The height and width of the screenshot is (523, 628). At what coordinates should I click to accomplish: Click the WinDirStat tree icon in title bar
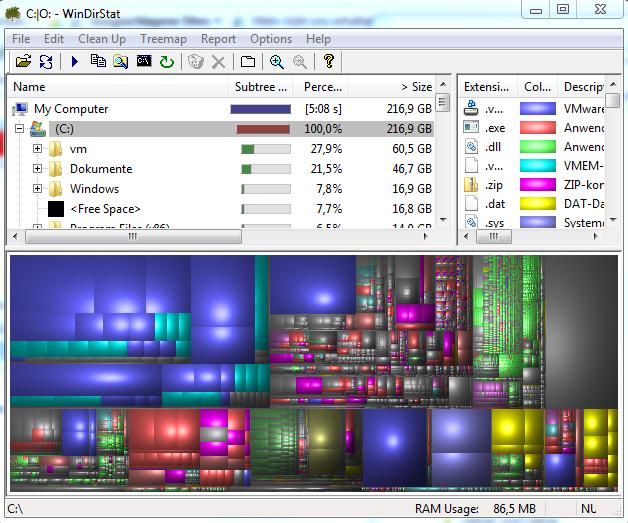click(13, 13)
